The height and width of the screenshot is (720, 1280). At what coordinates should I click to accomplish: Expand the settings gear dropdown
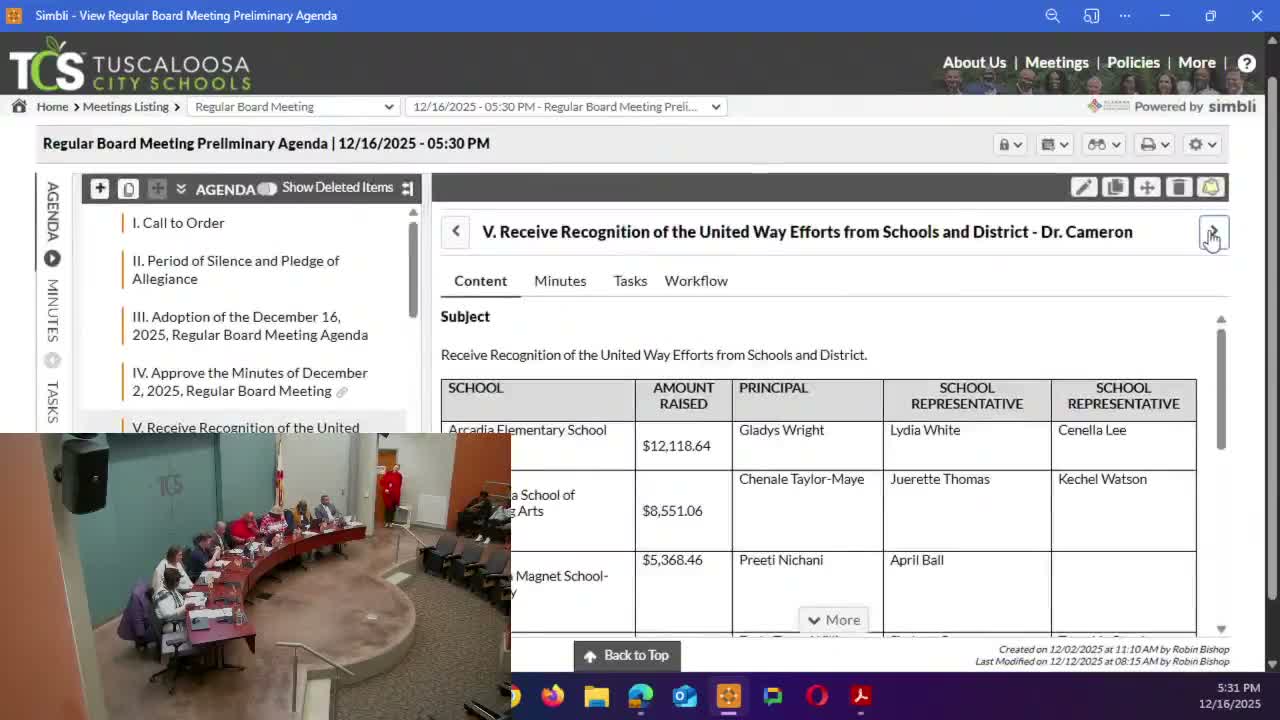pos(1202,144)
